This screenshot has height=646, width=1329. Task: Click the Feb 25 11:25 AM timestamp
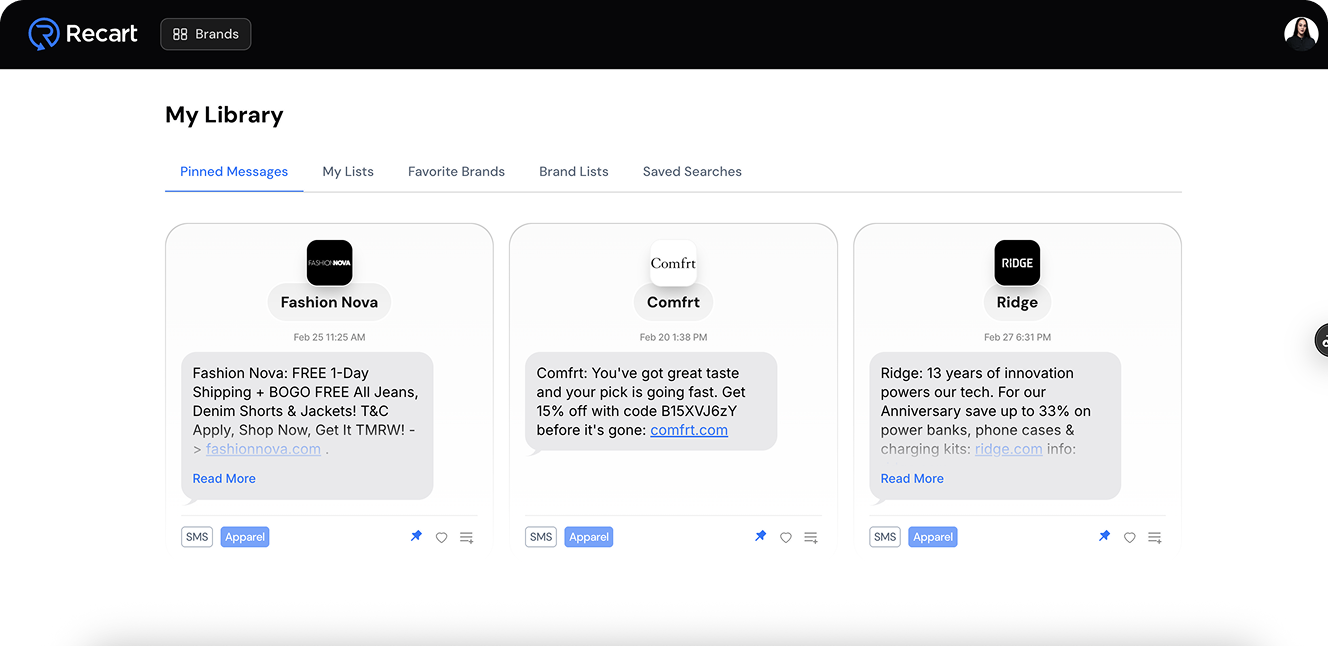(x=329, y=337)
